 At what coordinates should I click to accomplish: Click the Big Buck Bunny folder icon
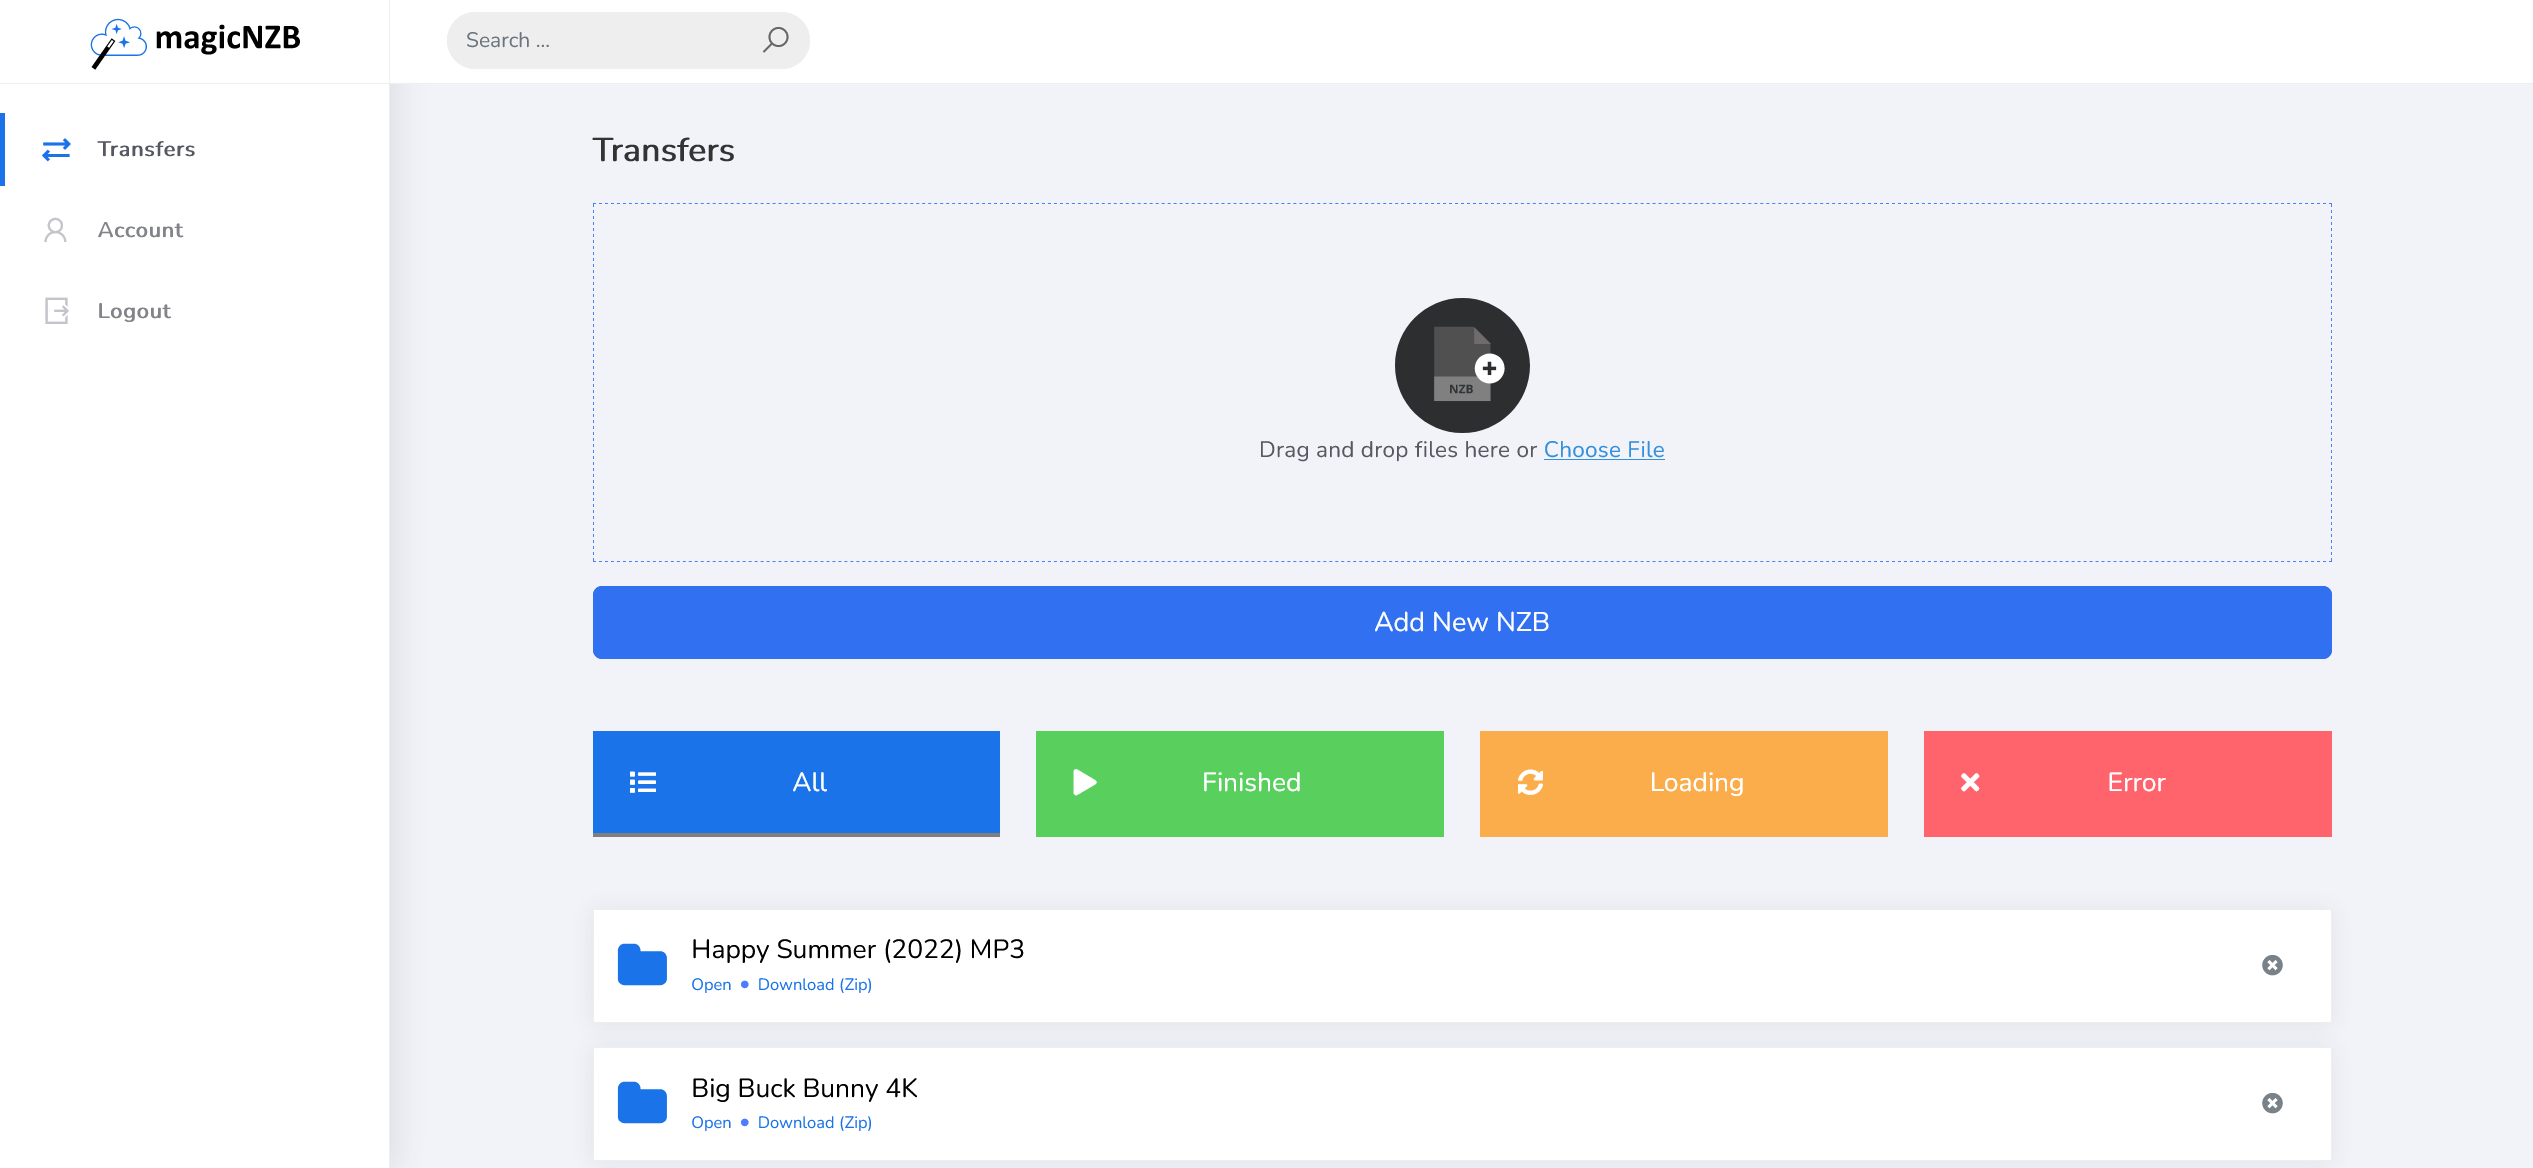point(642,1102)
